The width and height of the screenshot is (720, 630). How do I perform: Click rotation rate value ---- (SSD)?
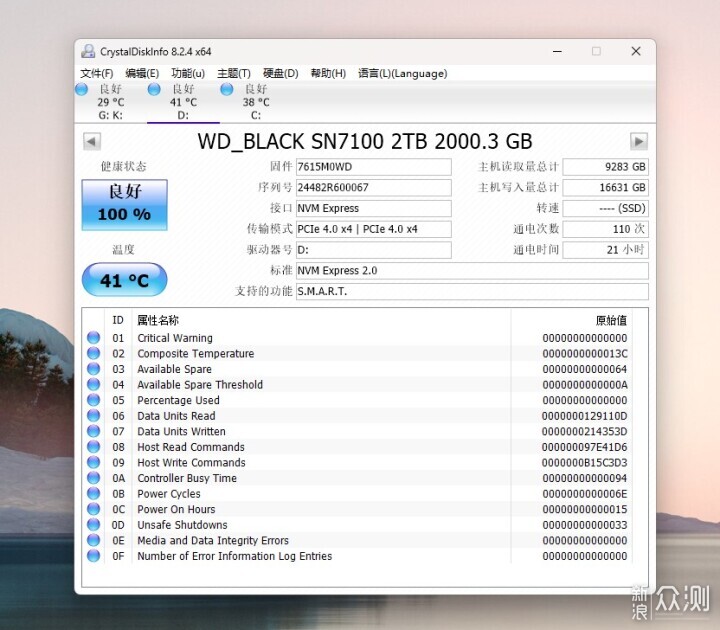(605, 208)
